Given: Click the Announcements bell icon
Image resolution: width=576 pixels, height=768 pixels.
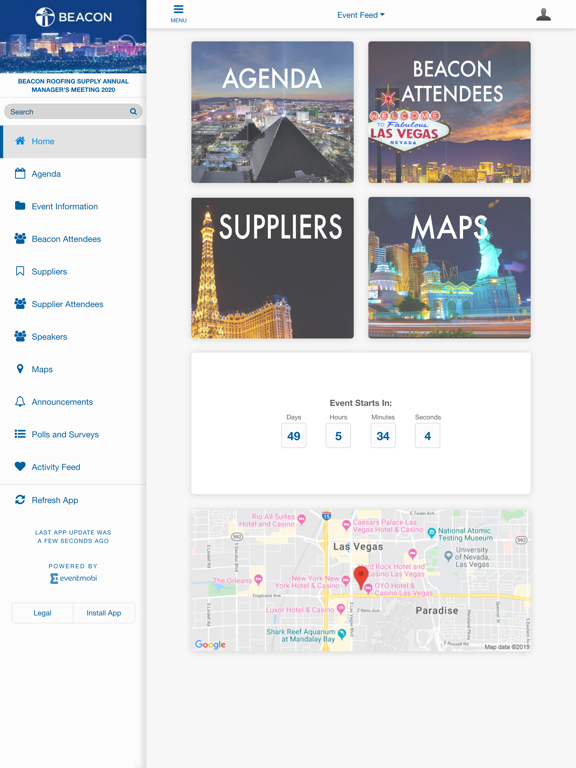Looking at the screenshot, I should (20, 402).
